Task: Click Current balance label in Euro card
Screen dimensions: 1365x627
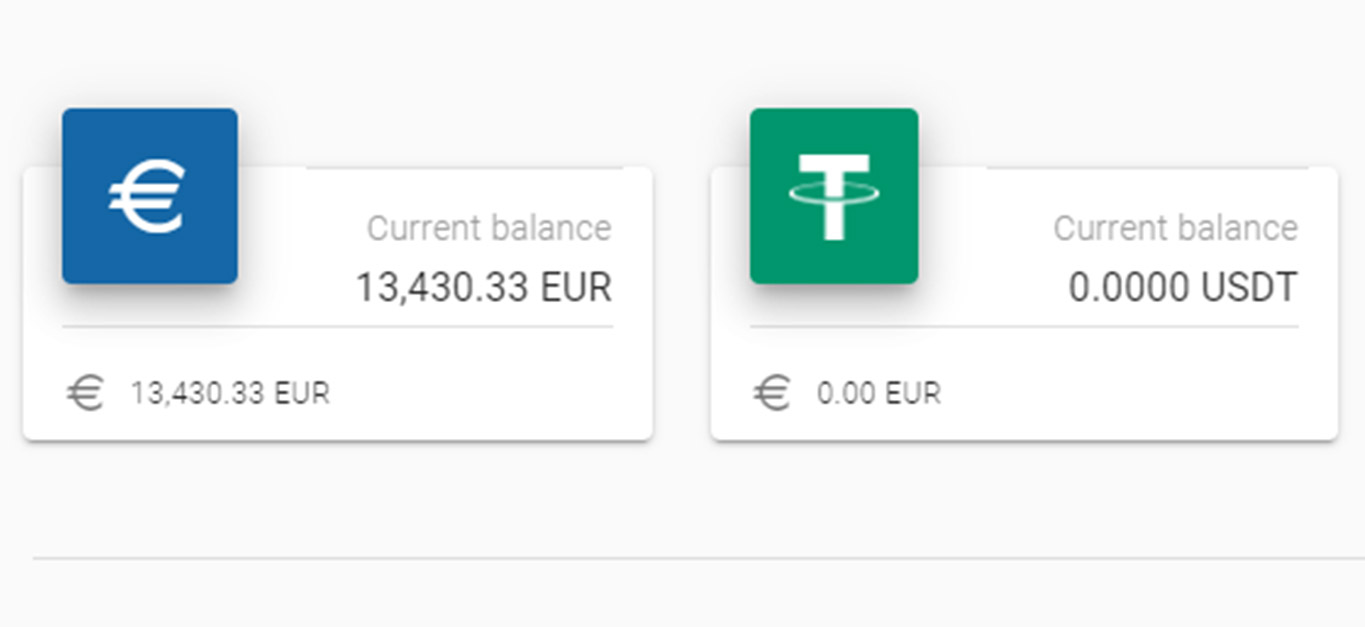Action: click(489, 228)
